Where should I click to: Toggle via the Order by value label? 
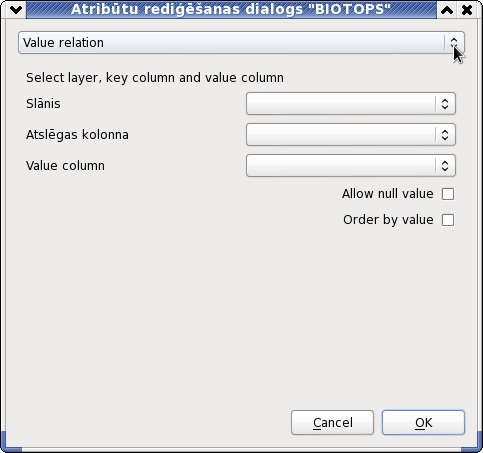pyautogui.click(x=388, y=220)
